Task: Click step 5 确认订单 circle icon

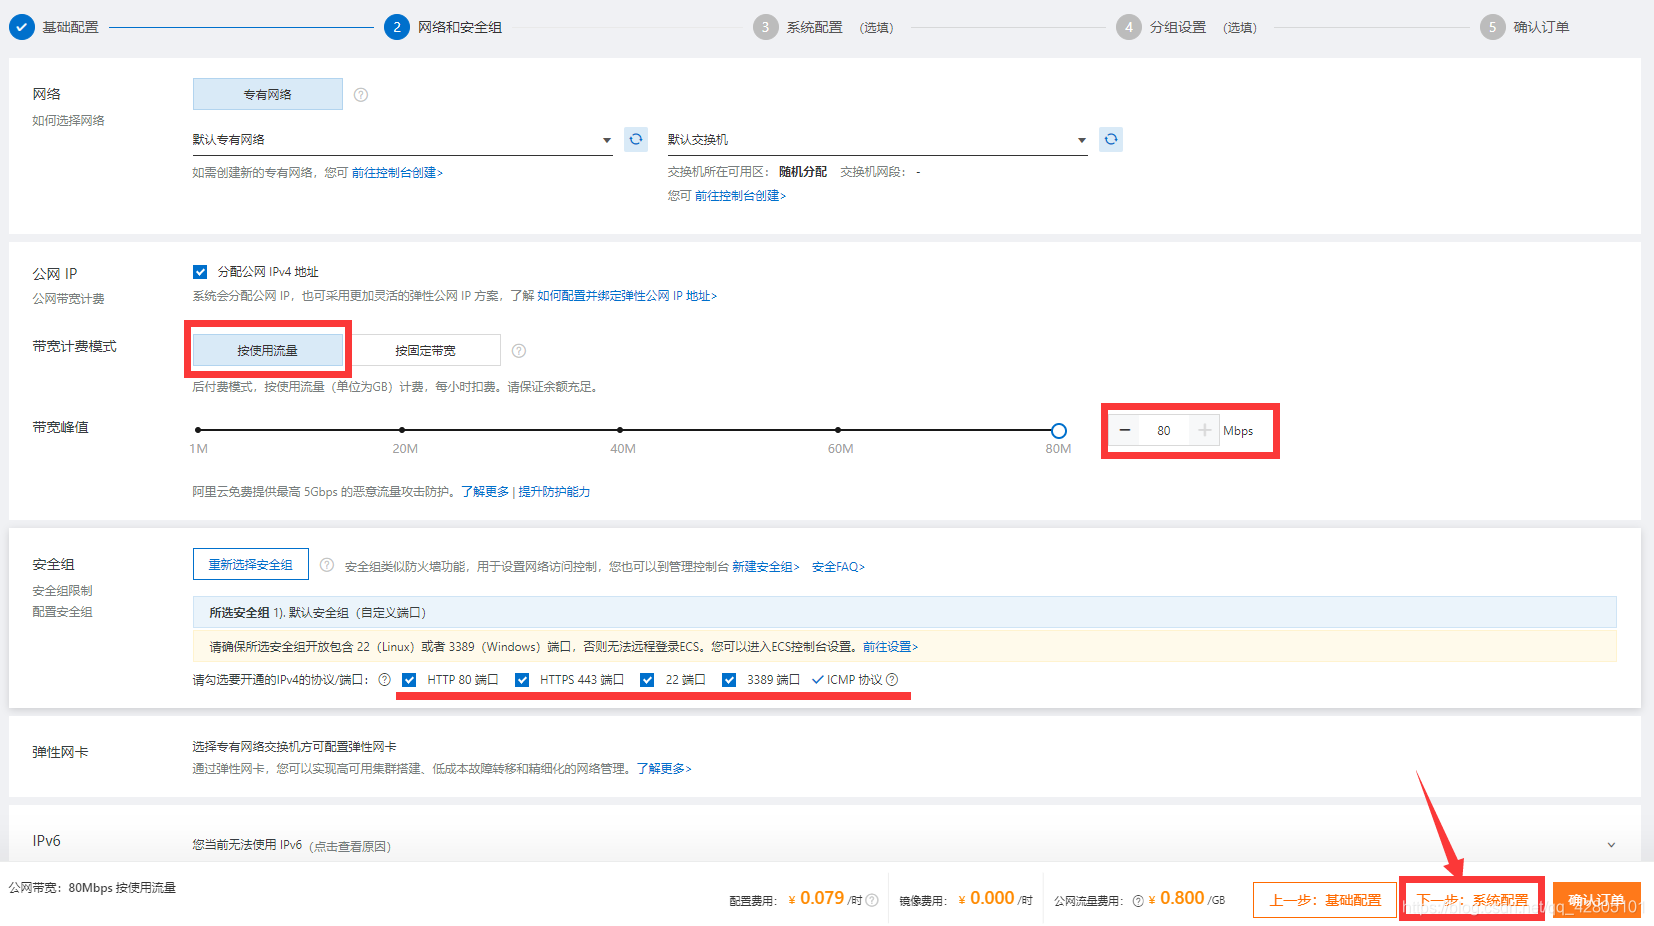Action: (x=1492, y=27)
